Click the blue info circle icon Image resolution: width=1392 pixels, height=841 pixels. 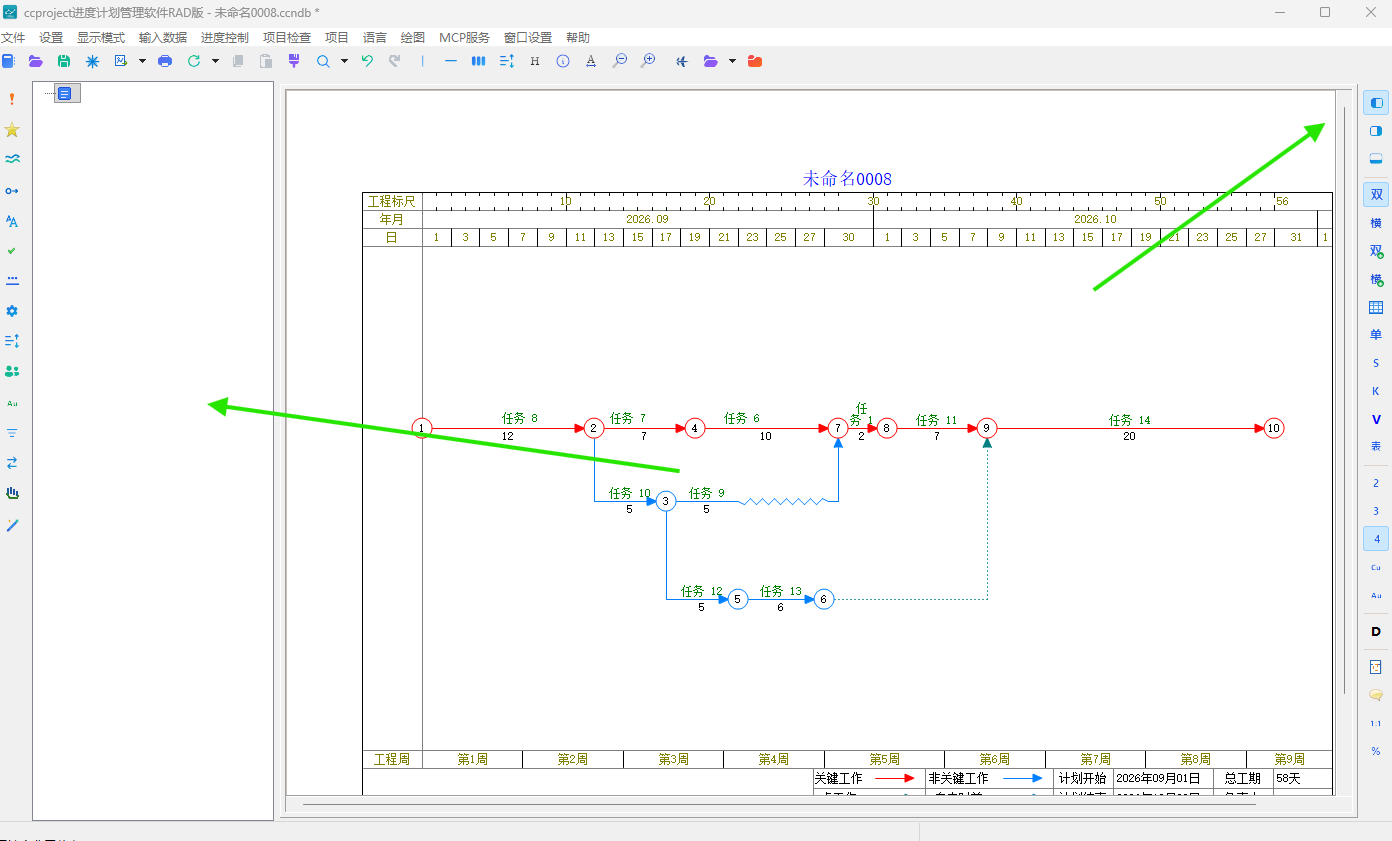pos(563,61)
